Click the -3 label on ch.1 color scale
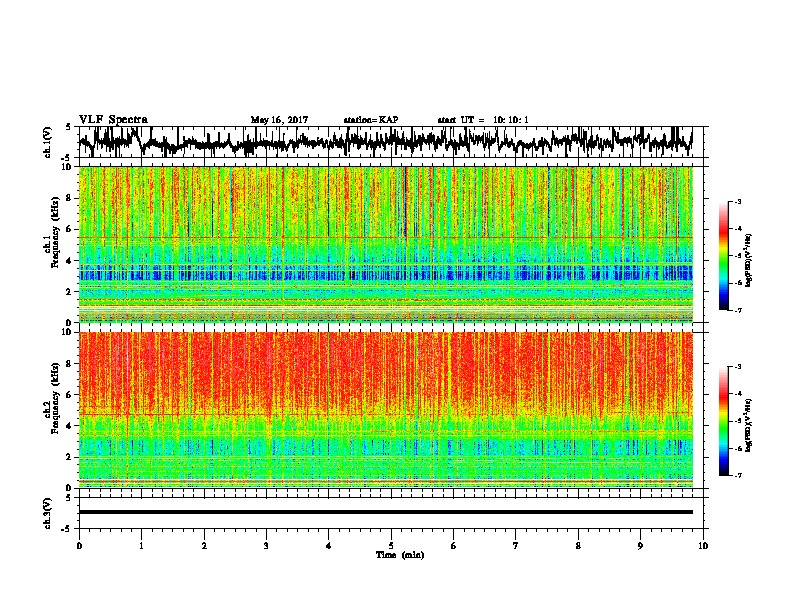The image size is (792, 612). (x=737, y=202)
